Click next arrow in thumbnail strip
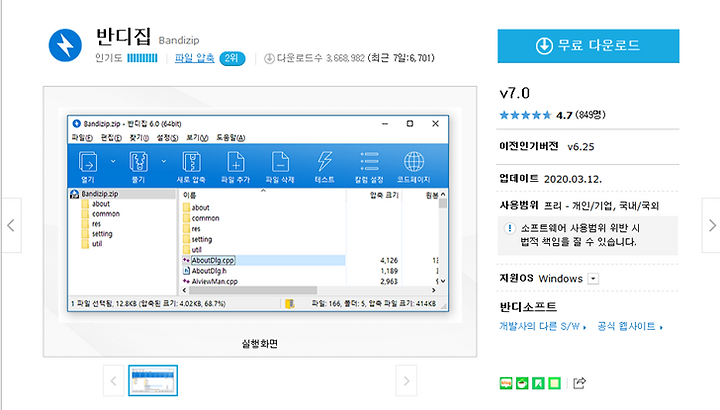Screen dimensions: 720x410 tap(406, 381)
